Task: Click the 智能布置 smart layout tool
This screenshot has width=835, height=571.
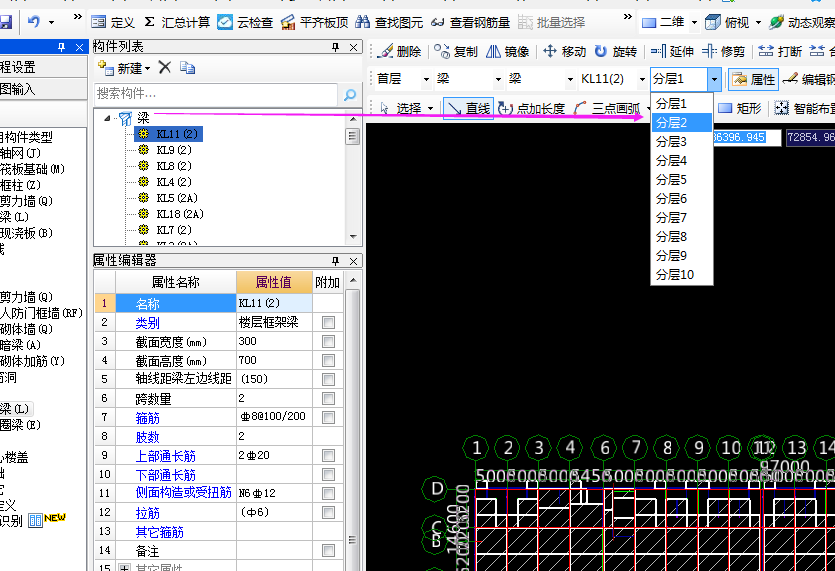Action: (x=804, y=108)
